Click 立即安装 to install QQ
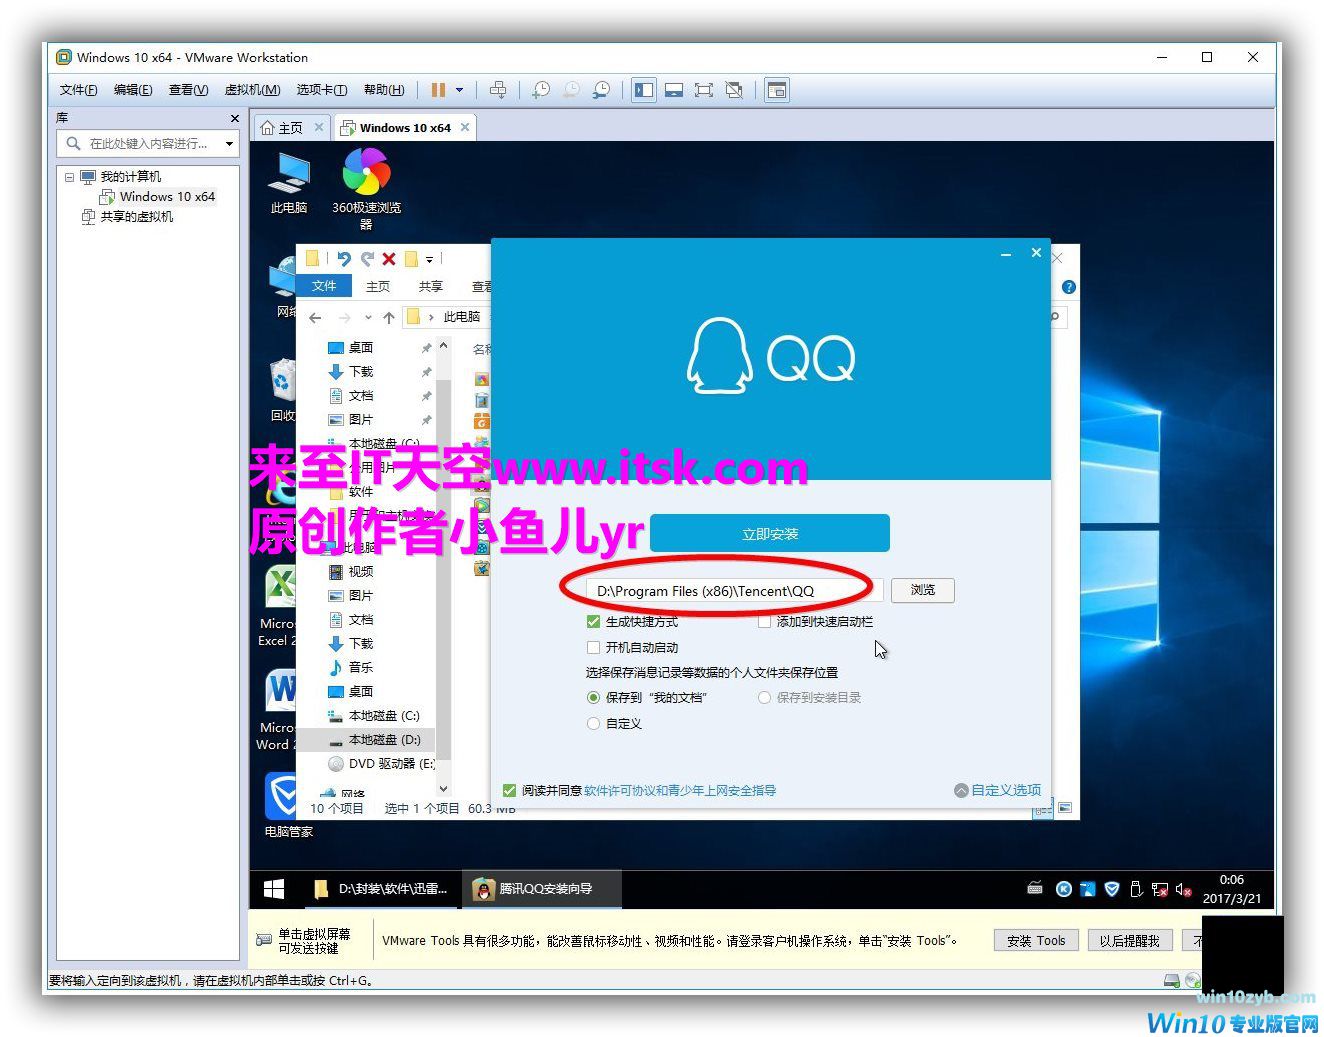The width and height of the screenshot is (1324, 1037). tap(770, 534)
